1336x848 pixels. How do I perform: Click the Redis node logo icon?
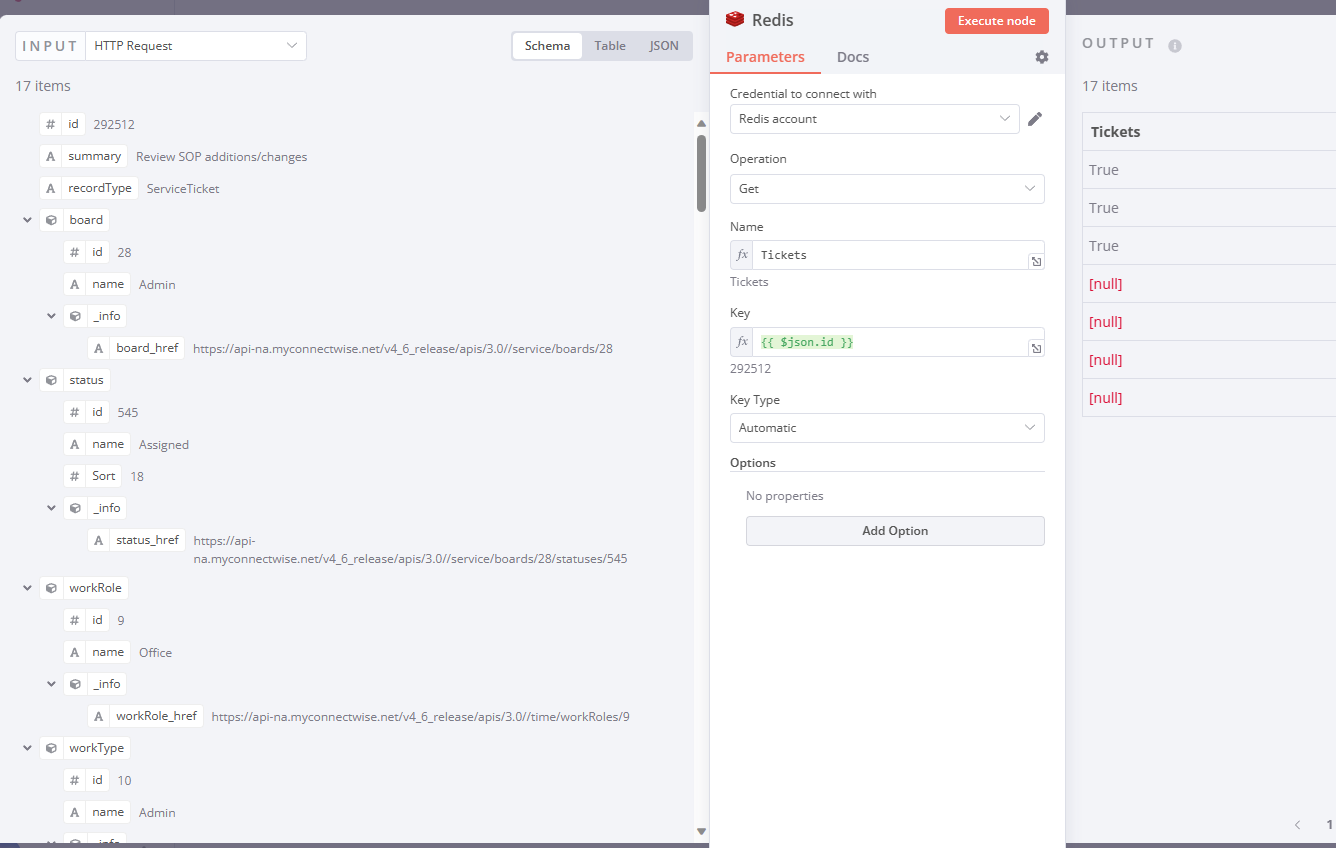click(x=735, y=20)
